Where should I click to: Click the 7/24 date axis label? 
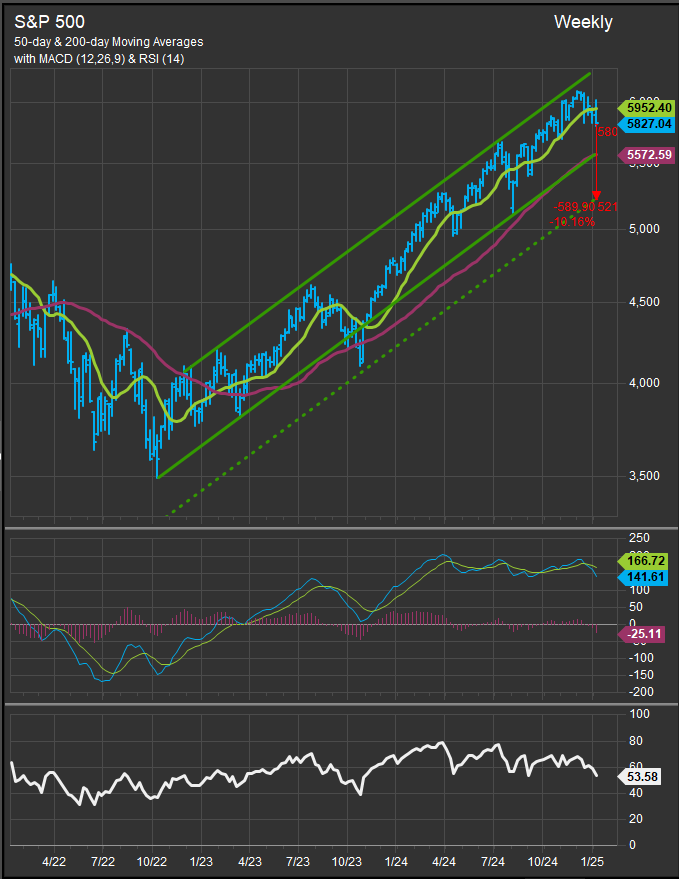[x=493, y=861]
